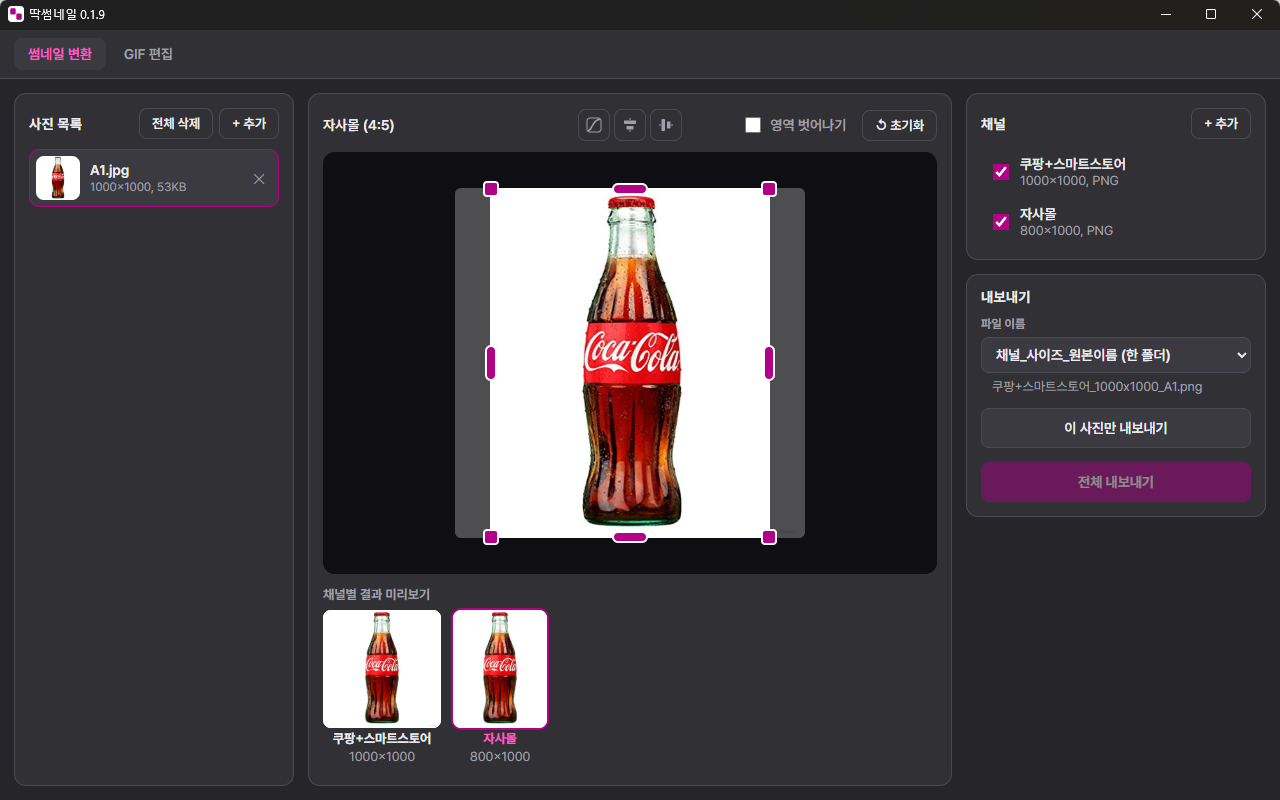Click the 전체 삭제 button
The image size is (1280, 800).
(176, 124)
